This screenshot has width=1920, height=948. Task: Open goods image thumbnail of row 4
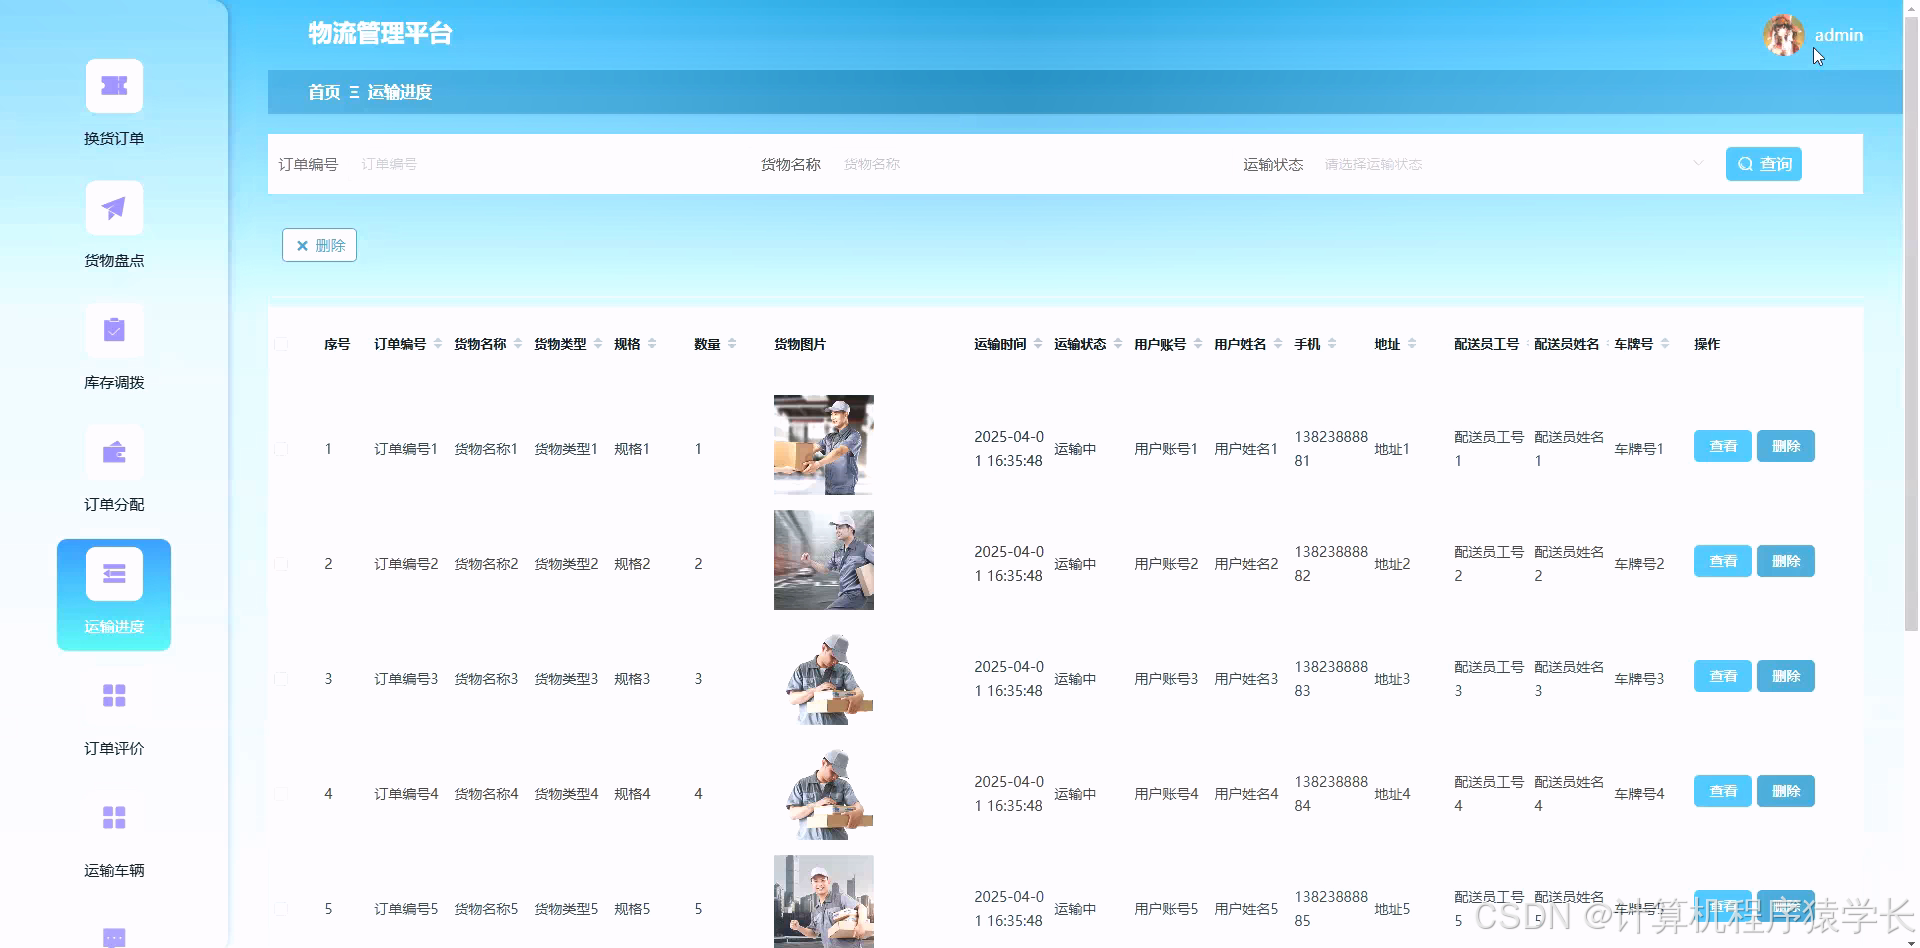823,790
